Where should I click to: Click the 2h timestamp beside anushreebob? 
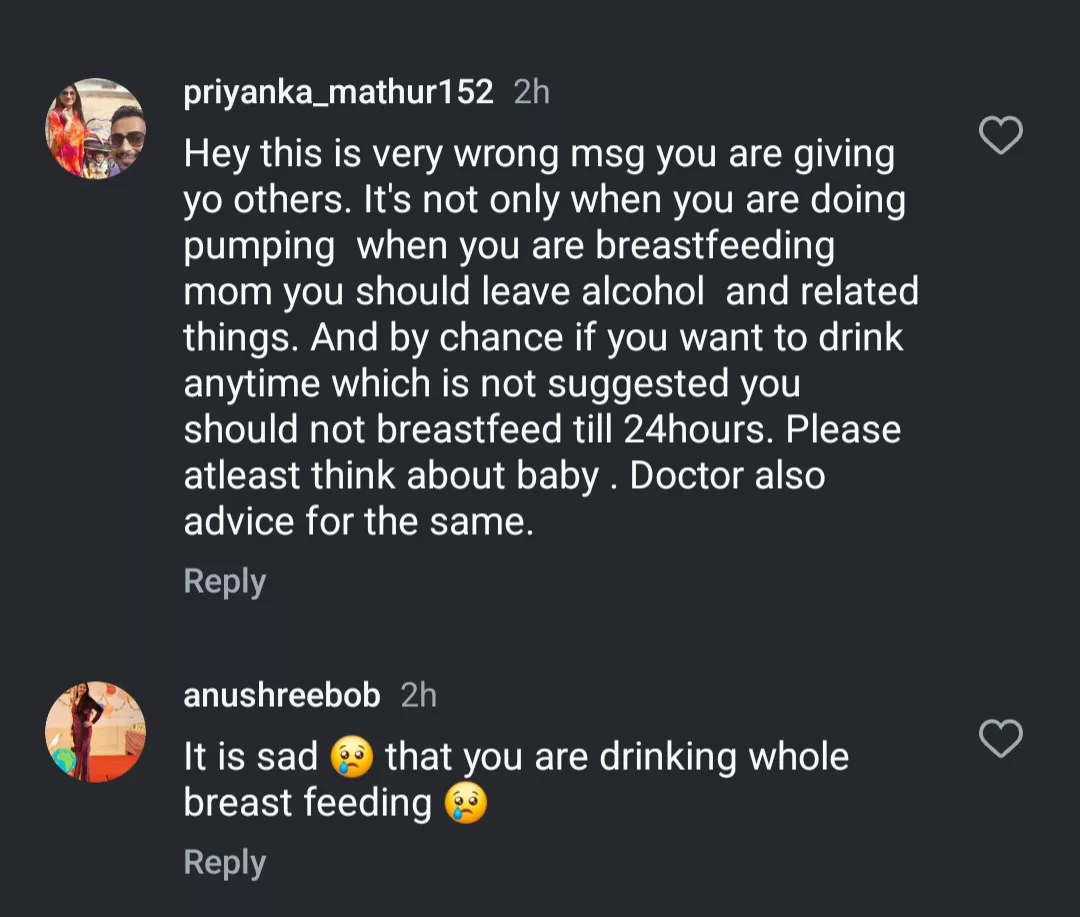click(x=418, y=696)
